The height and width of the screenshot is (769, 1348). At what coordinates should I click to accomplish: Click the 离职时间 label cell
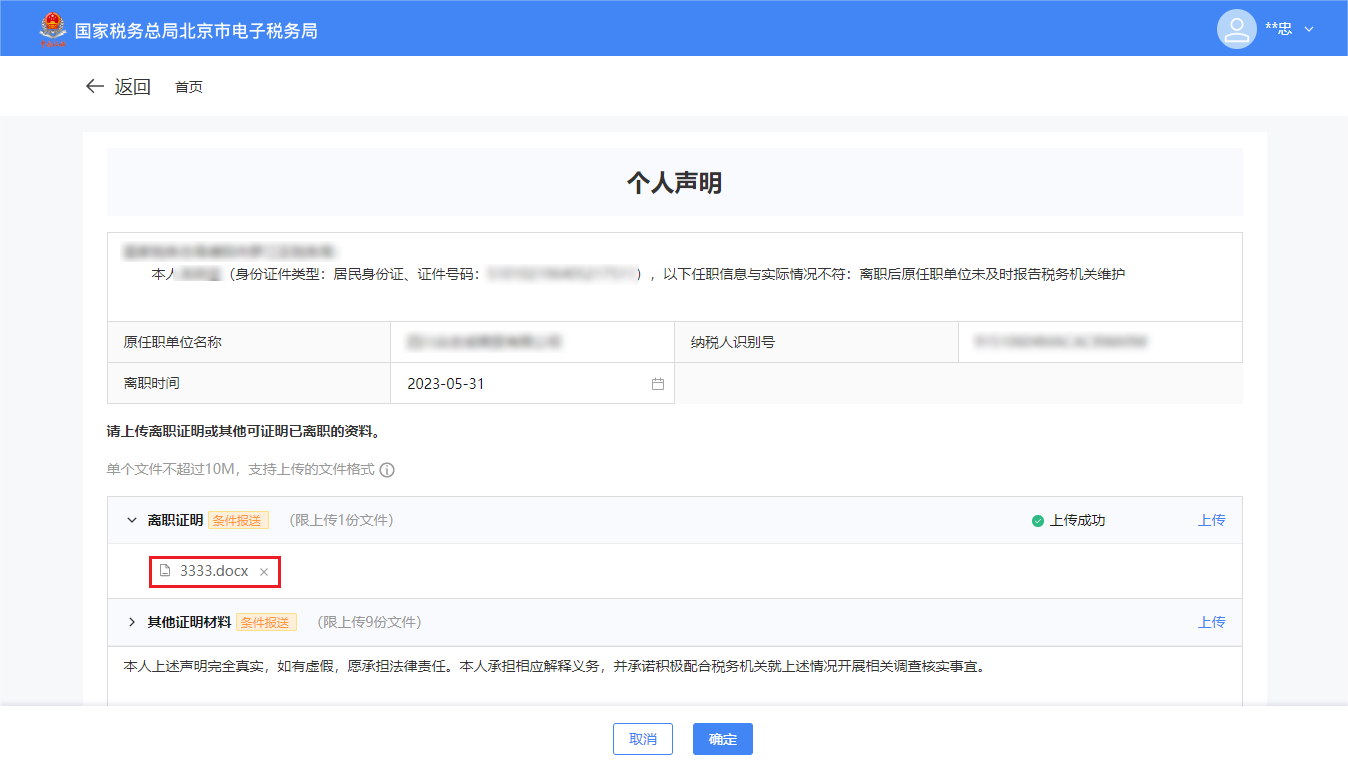(249, 383)
